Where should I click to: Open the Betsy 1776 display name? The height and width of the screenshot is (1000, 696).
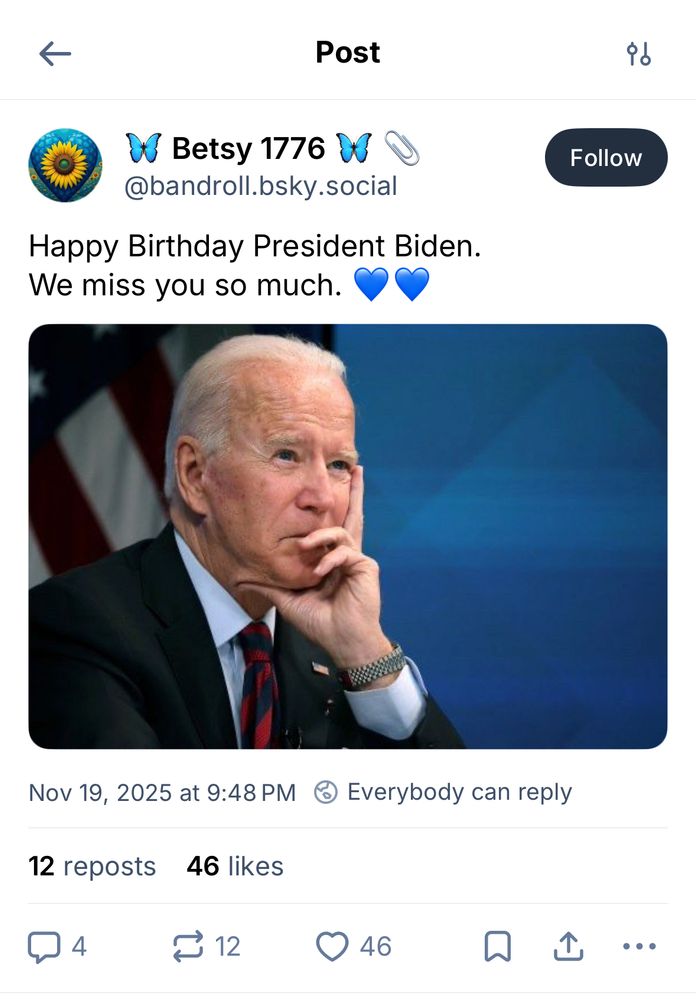click(248, 149)
